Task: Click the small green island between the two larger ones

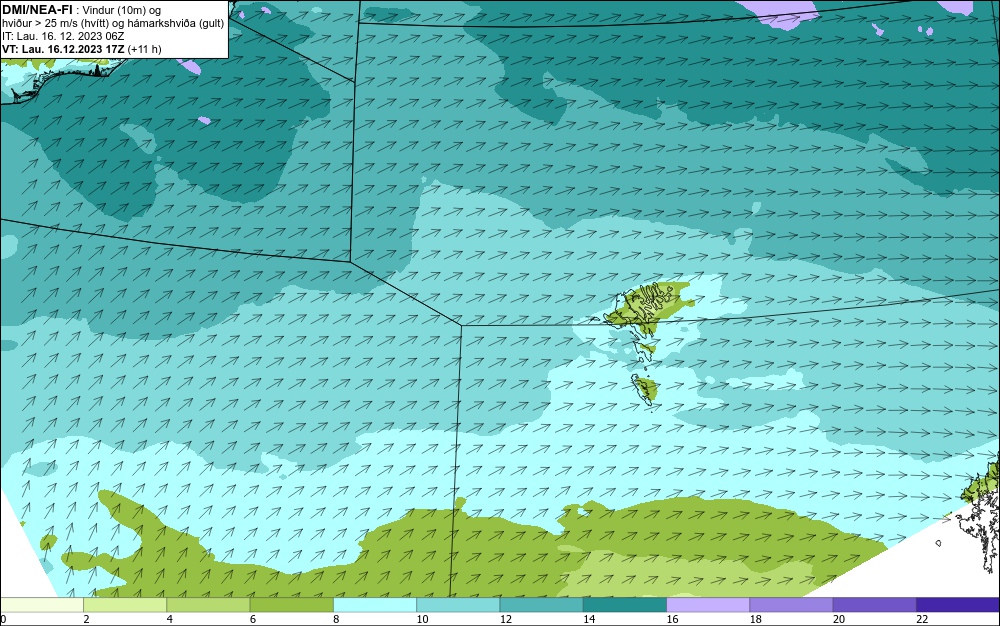Action: [x=647, y=349]
